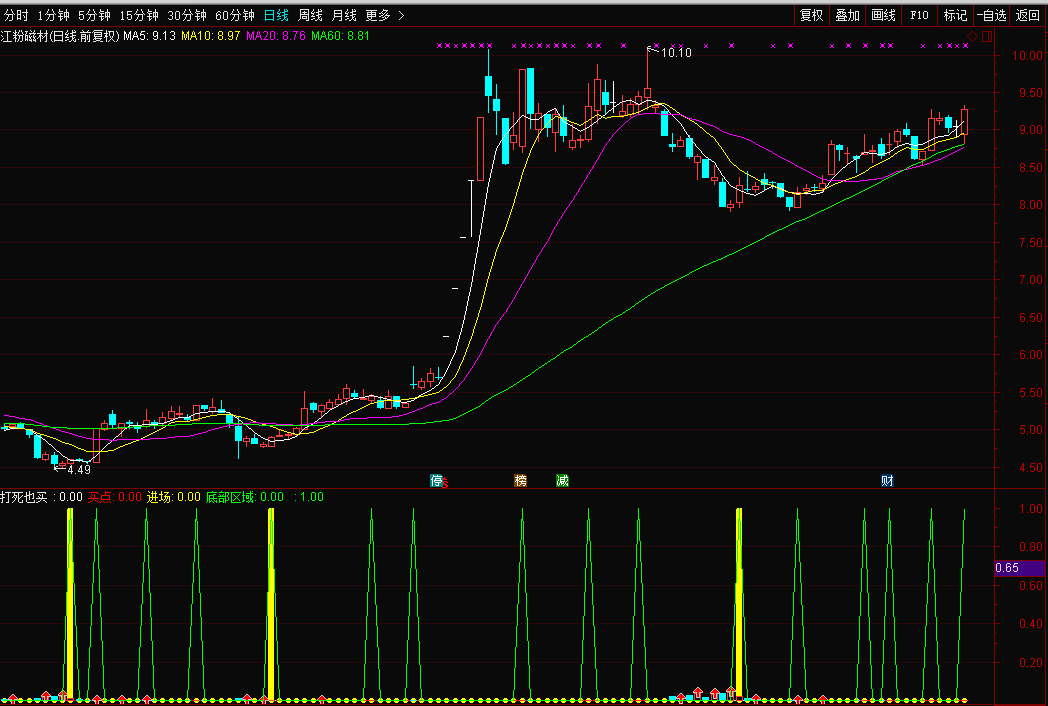The image size is (1048, 706).
Task: Click the 叠加 overlay button
Action: (847, 15)
